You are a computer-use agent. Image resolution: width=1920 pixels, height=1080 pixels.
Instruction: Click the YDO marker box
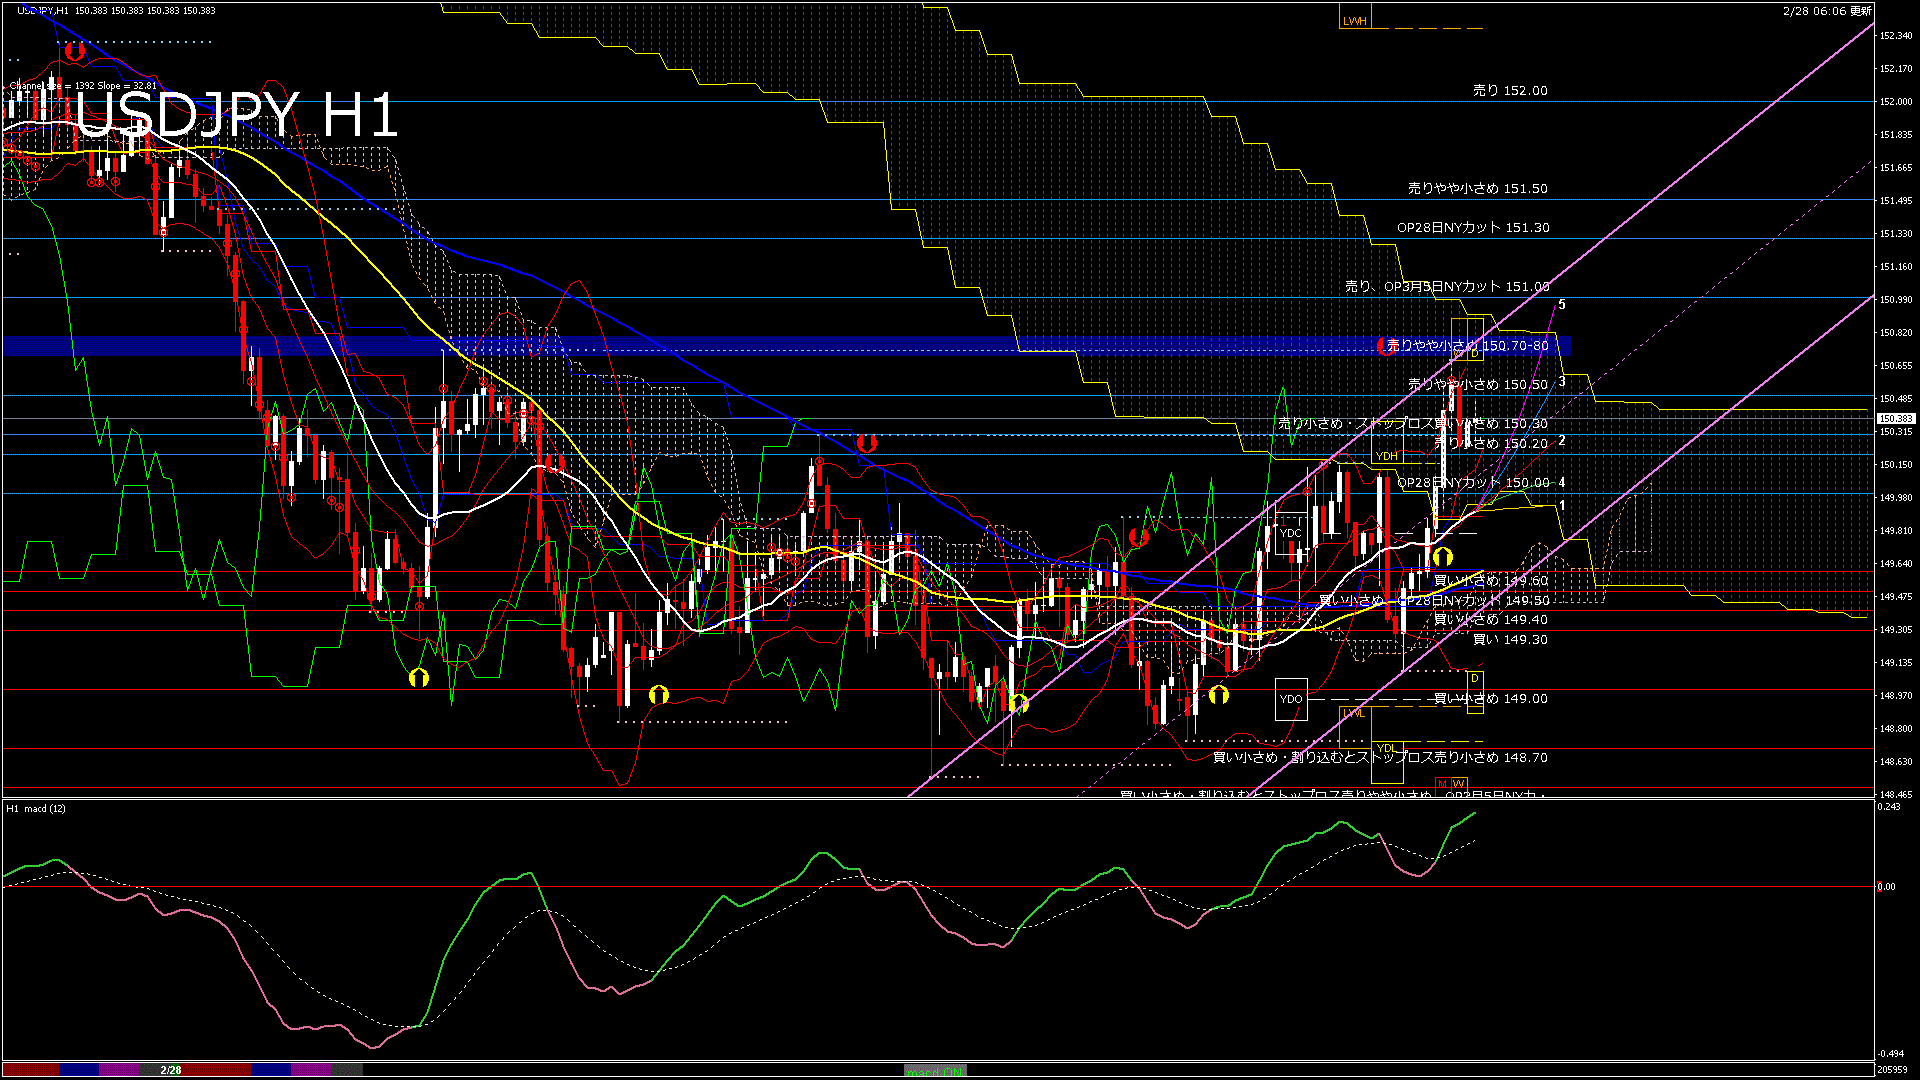tap(1291, 699)
